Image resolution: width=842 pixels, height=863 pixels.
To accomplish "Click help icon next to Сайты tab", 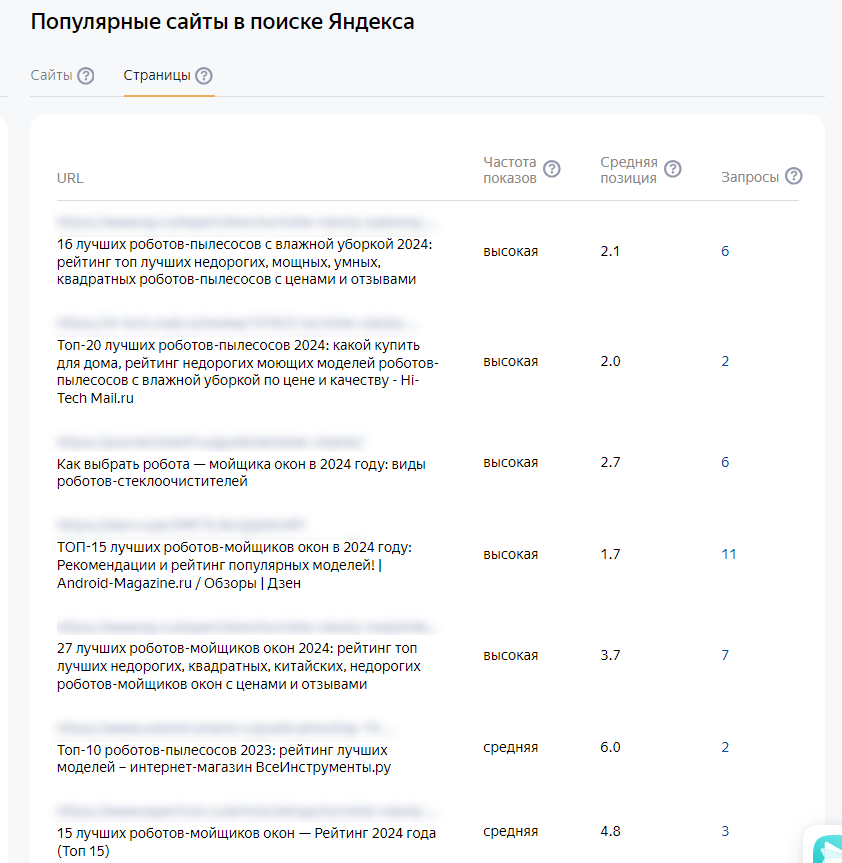I will [86, 76].
